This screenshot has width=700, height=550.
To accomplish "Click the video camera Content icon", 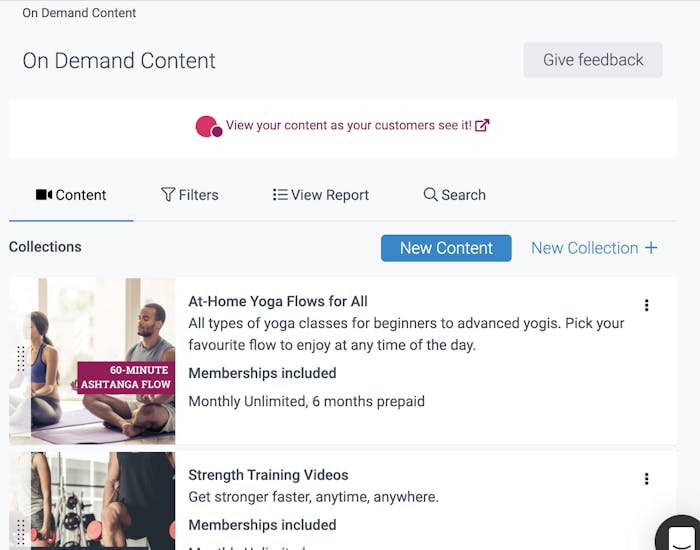I will click(43, 195).
